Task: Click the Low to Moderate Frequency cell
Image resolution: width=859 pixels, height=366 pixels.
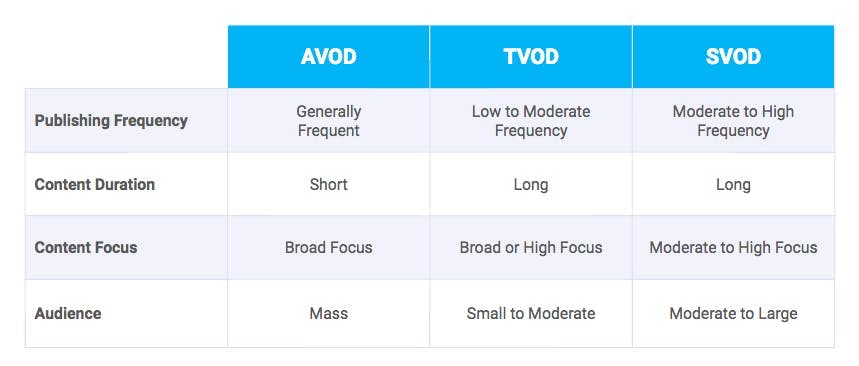Action: 531,121
